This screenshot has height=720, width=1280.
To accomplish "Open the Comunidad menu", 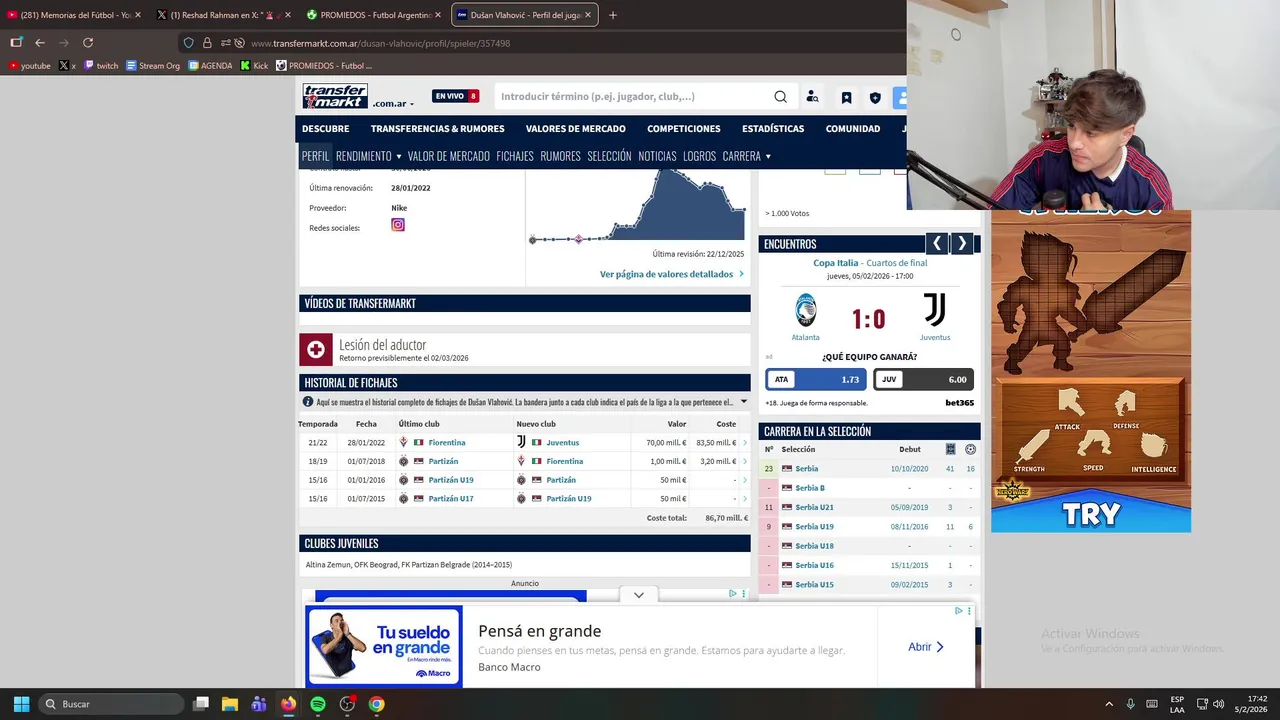I will [x=853, y=129].
